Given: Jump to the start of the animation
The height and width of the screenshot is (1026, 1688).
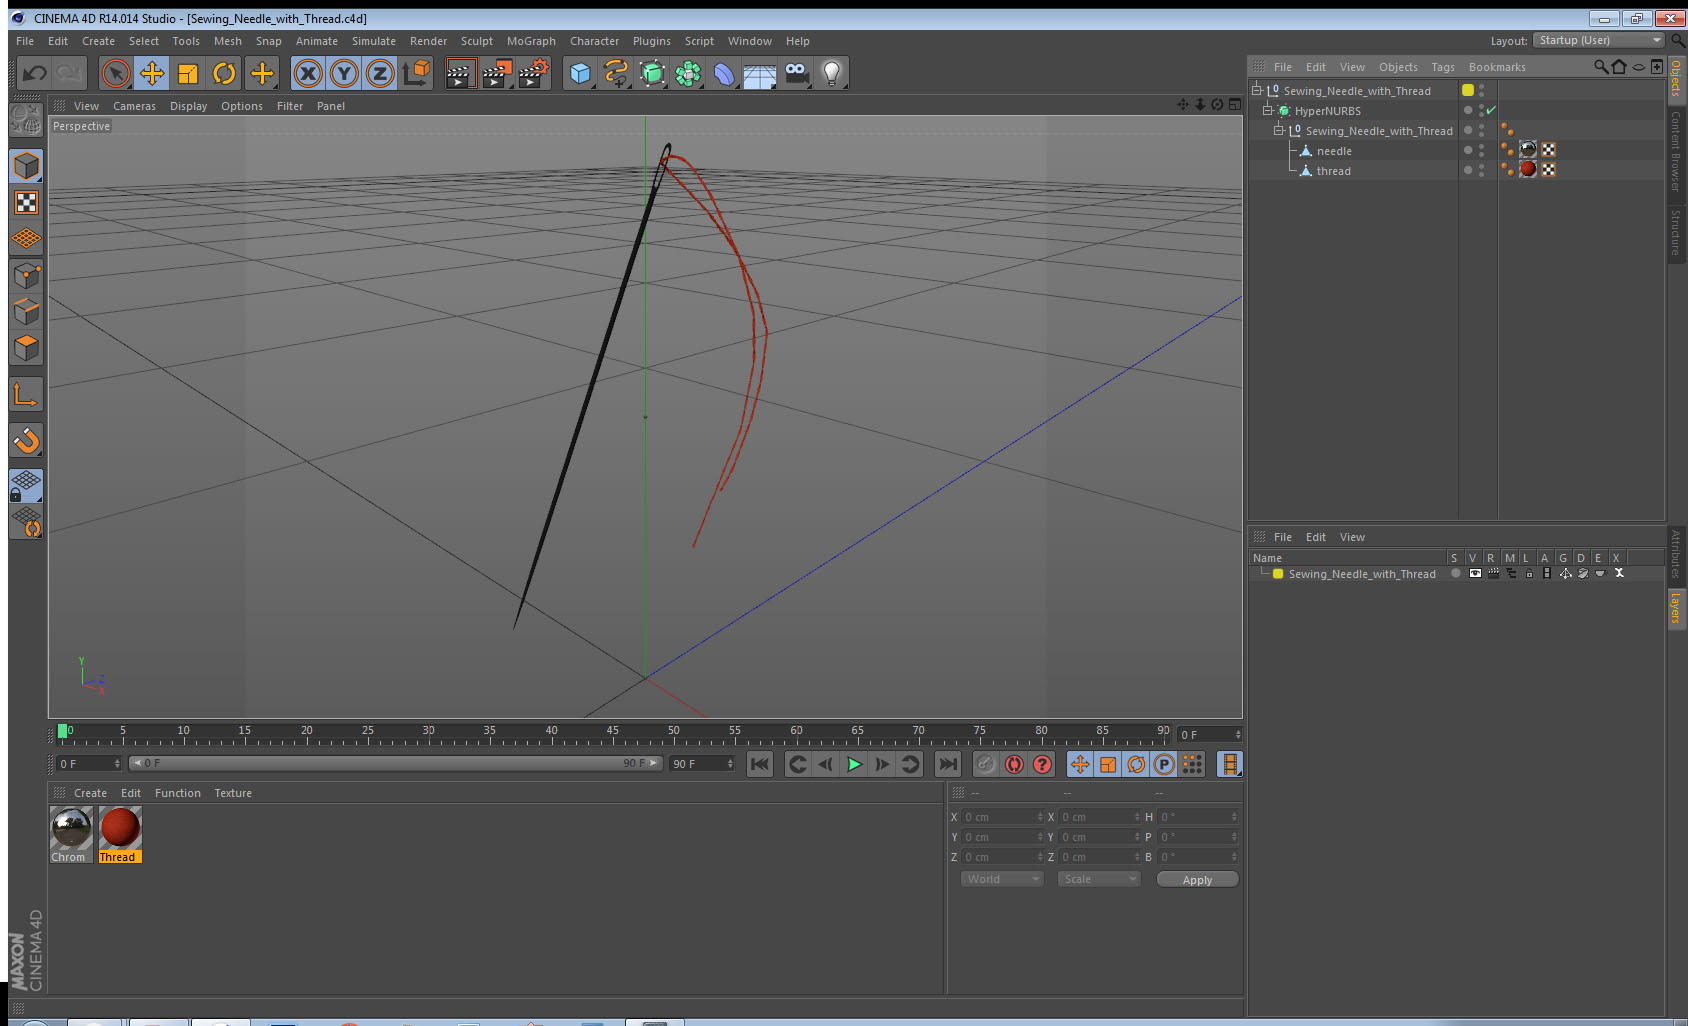Looking at the screenshot, I should point(760,764).
